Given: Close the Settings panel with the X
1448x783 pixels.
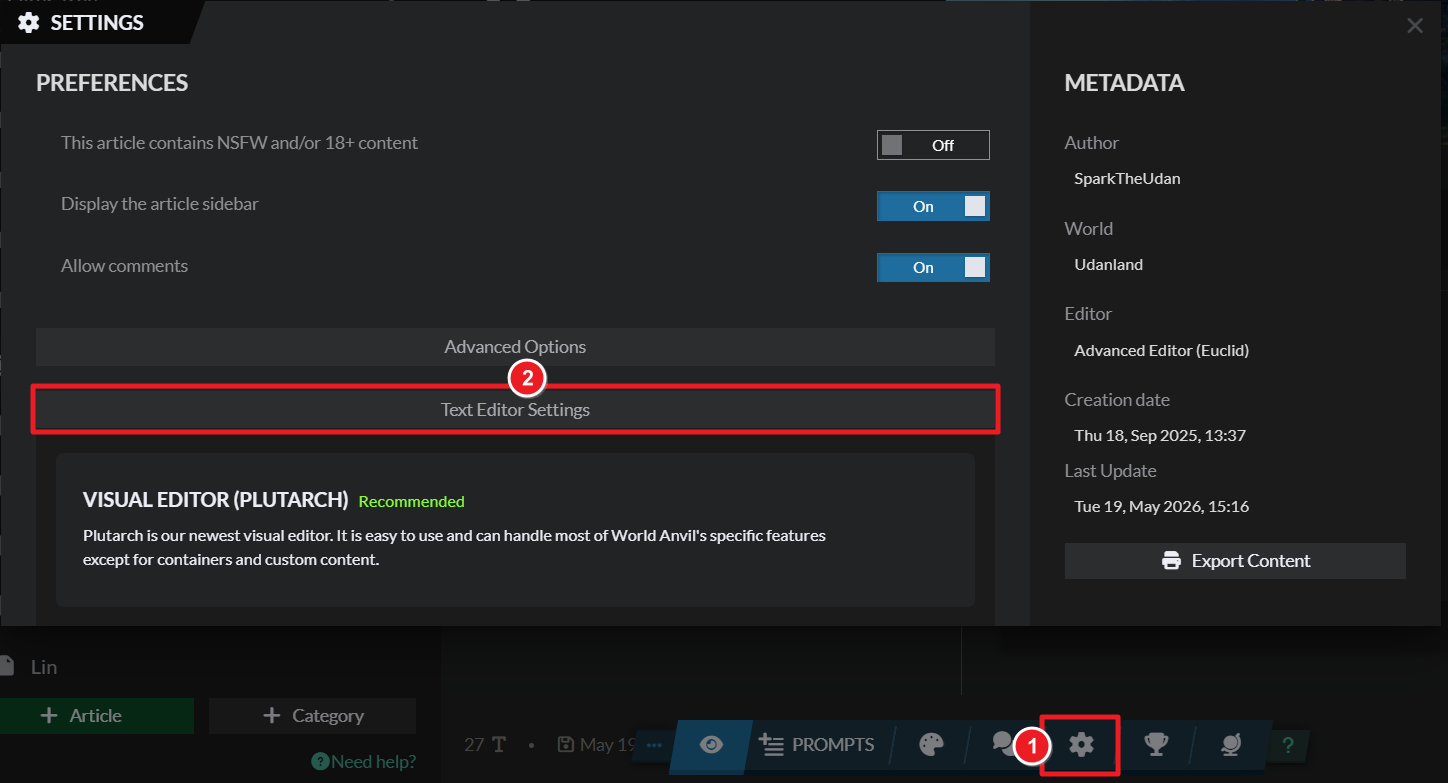Looking at the screenshot, I should click(1415, 26).
